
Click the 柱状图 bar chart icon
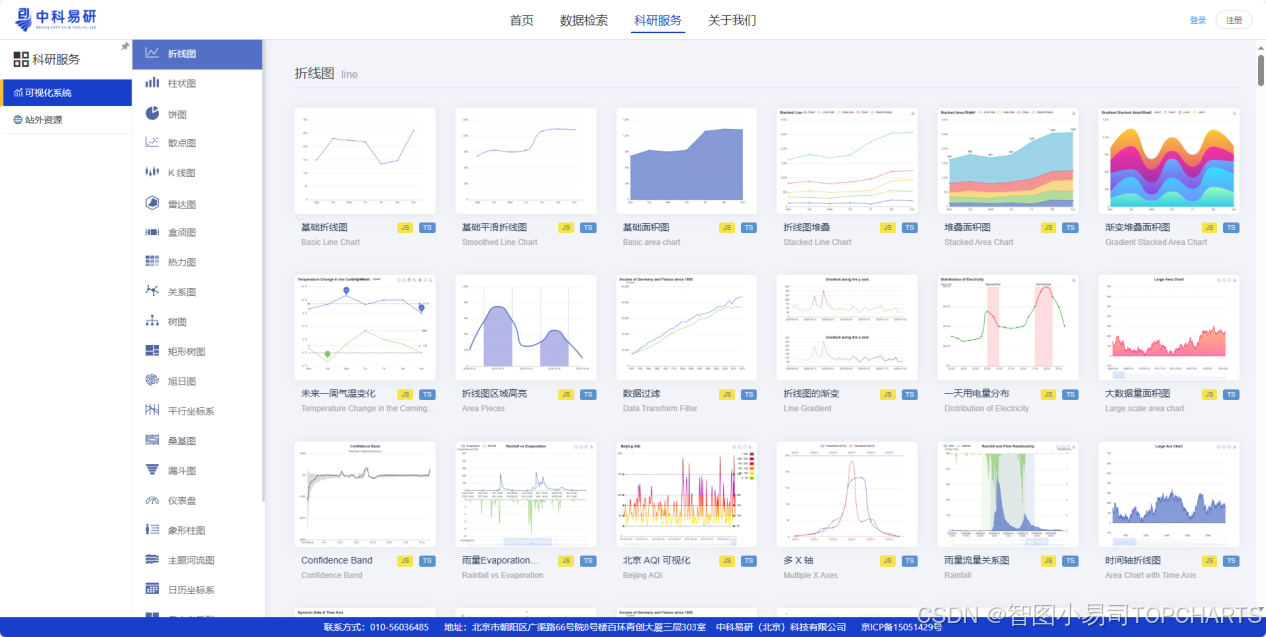[152, 83]
